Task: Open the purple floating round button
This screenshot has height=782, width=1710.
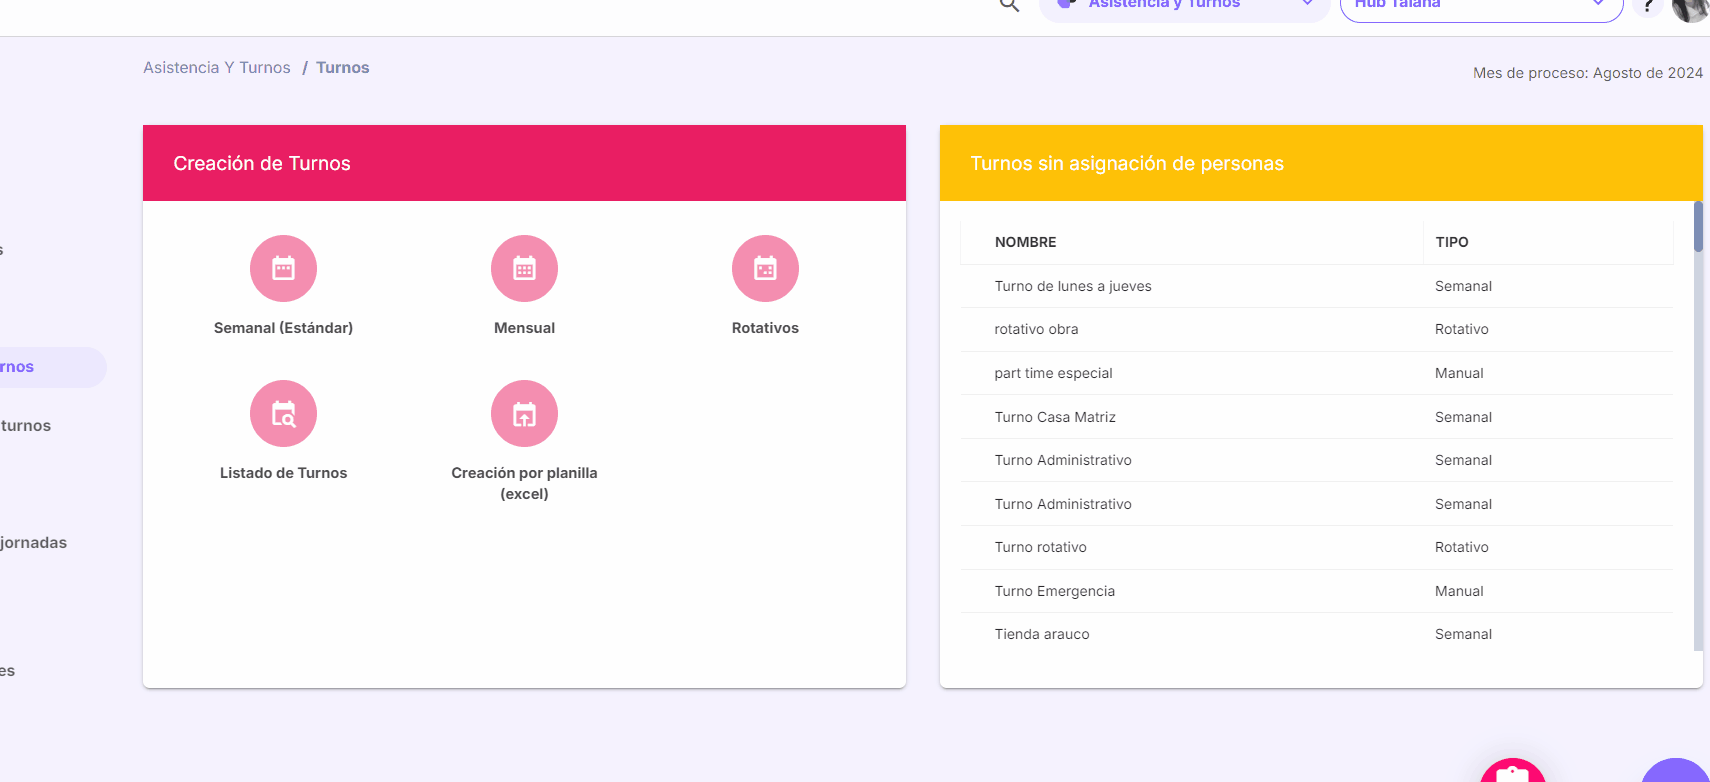Action: tap(1677, 771)
